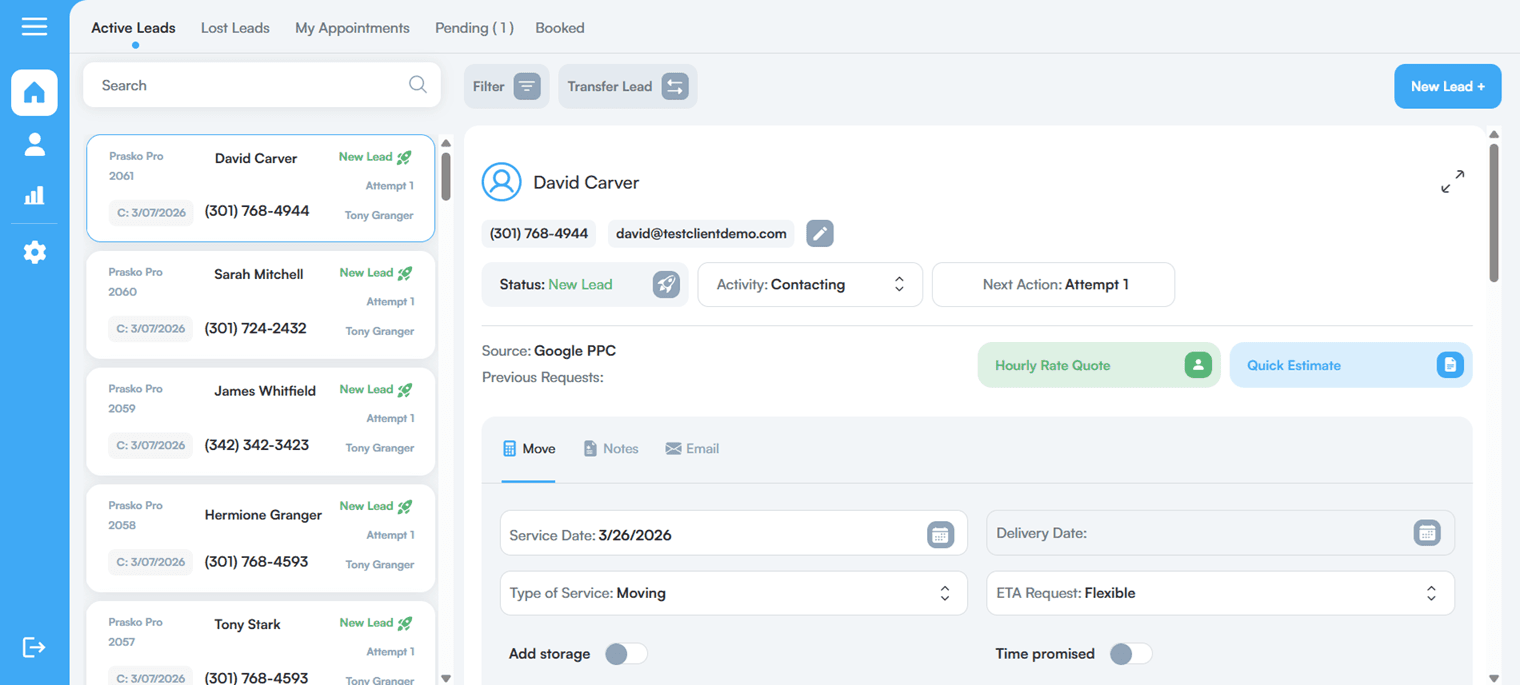Viewport: 1520px width, 685px height.
Task: Open the Contacts sidebar icon
Action: (34, 143)
